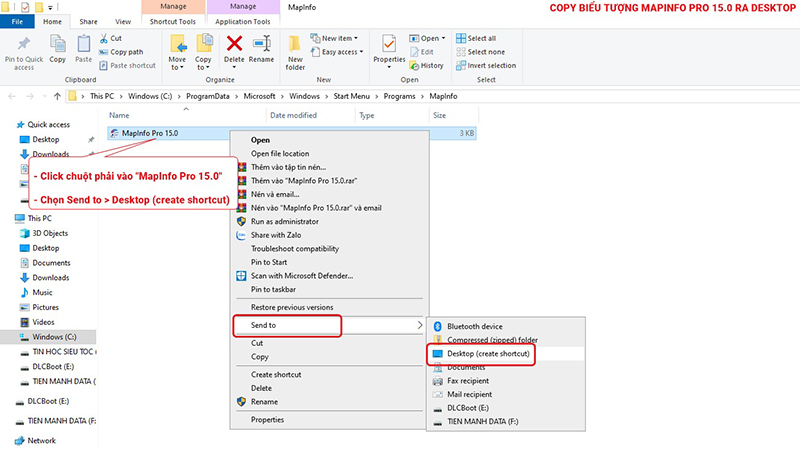Image resolution: width=800 pixels, height=450 pixels.
Task: Open Documents in sidebar
Action: click(x=51, y=263)
